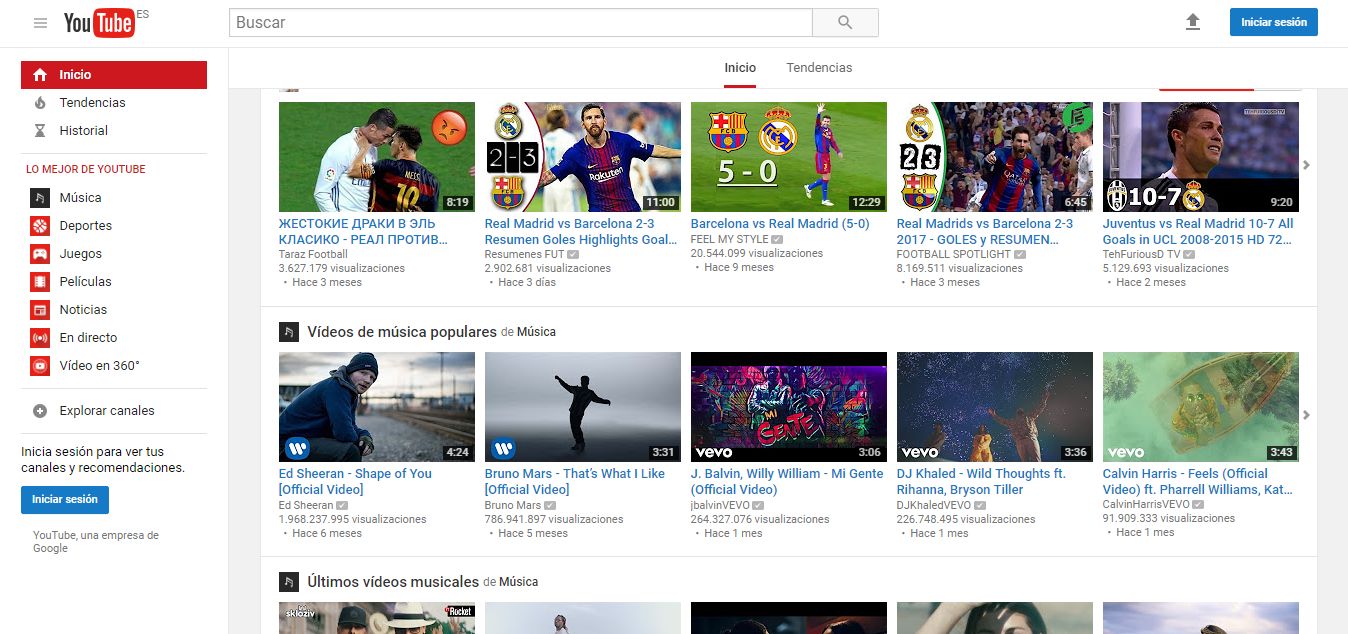The height and width of the screenshot is (634, 1348).
Task: Click the sidebar Iniciar sesión button
Action: click(65, 500)
